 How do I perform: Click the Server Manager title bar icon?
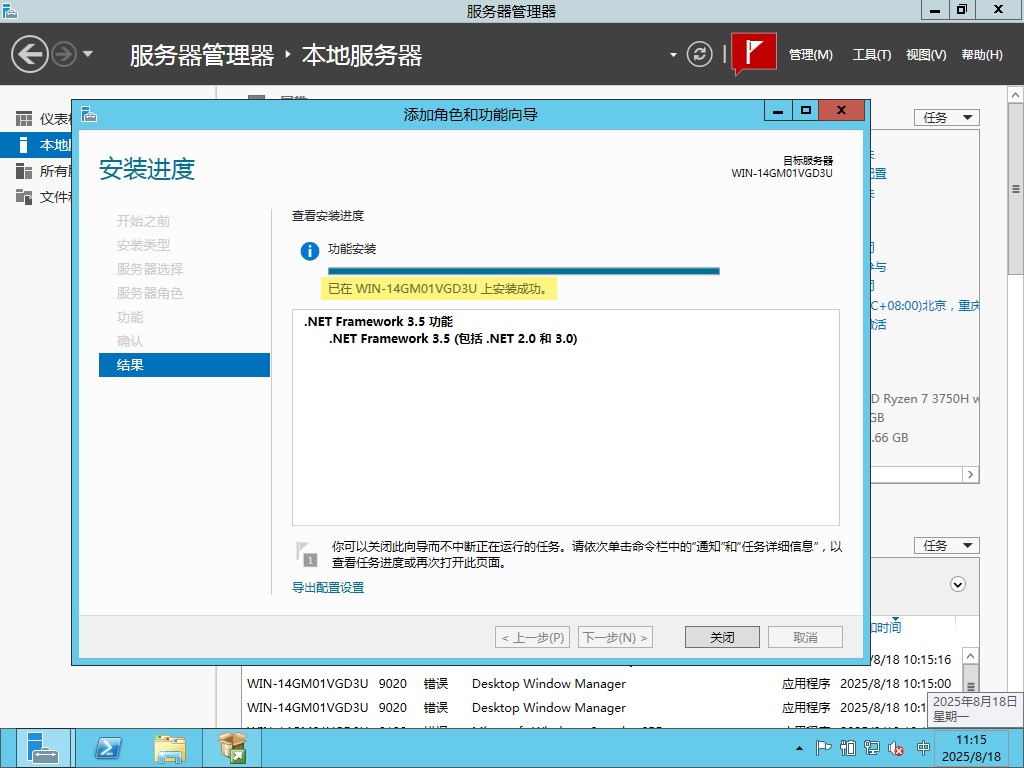(x=10, y=10)
